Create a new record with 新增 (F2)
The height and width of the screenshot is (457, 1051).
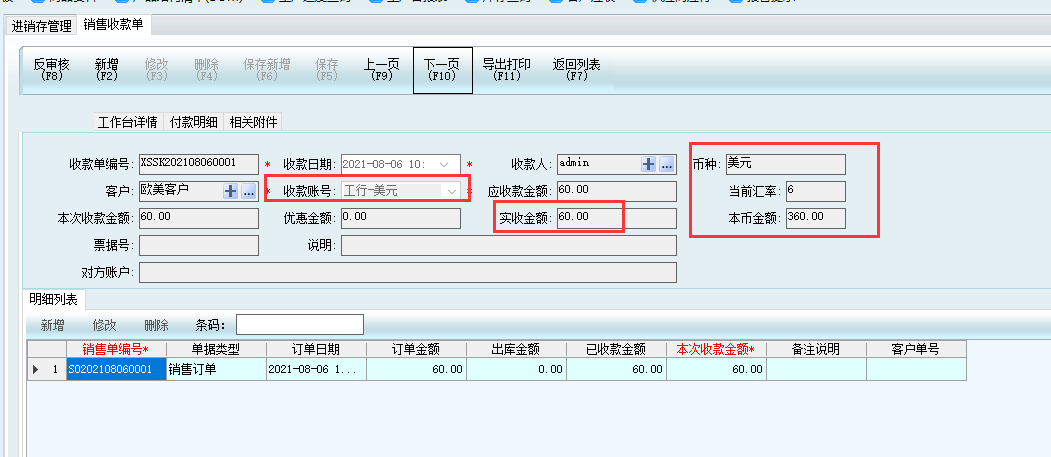point(107,69)
